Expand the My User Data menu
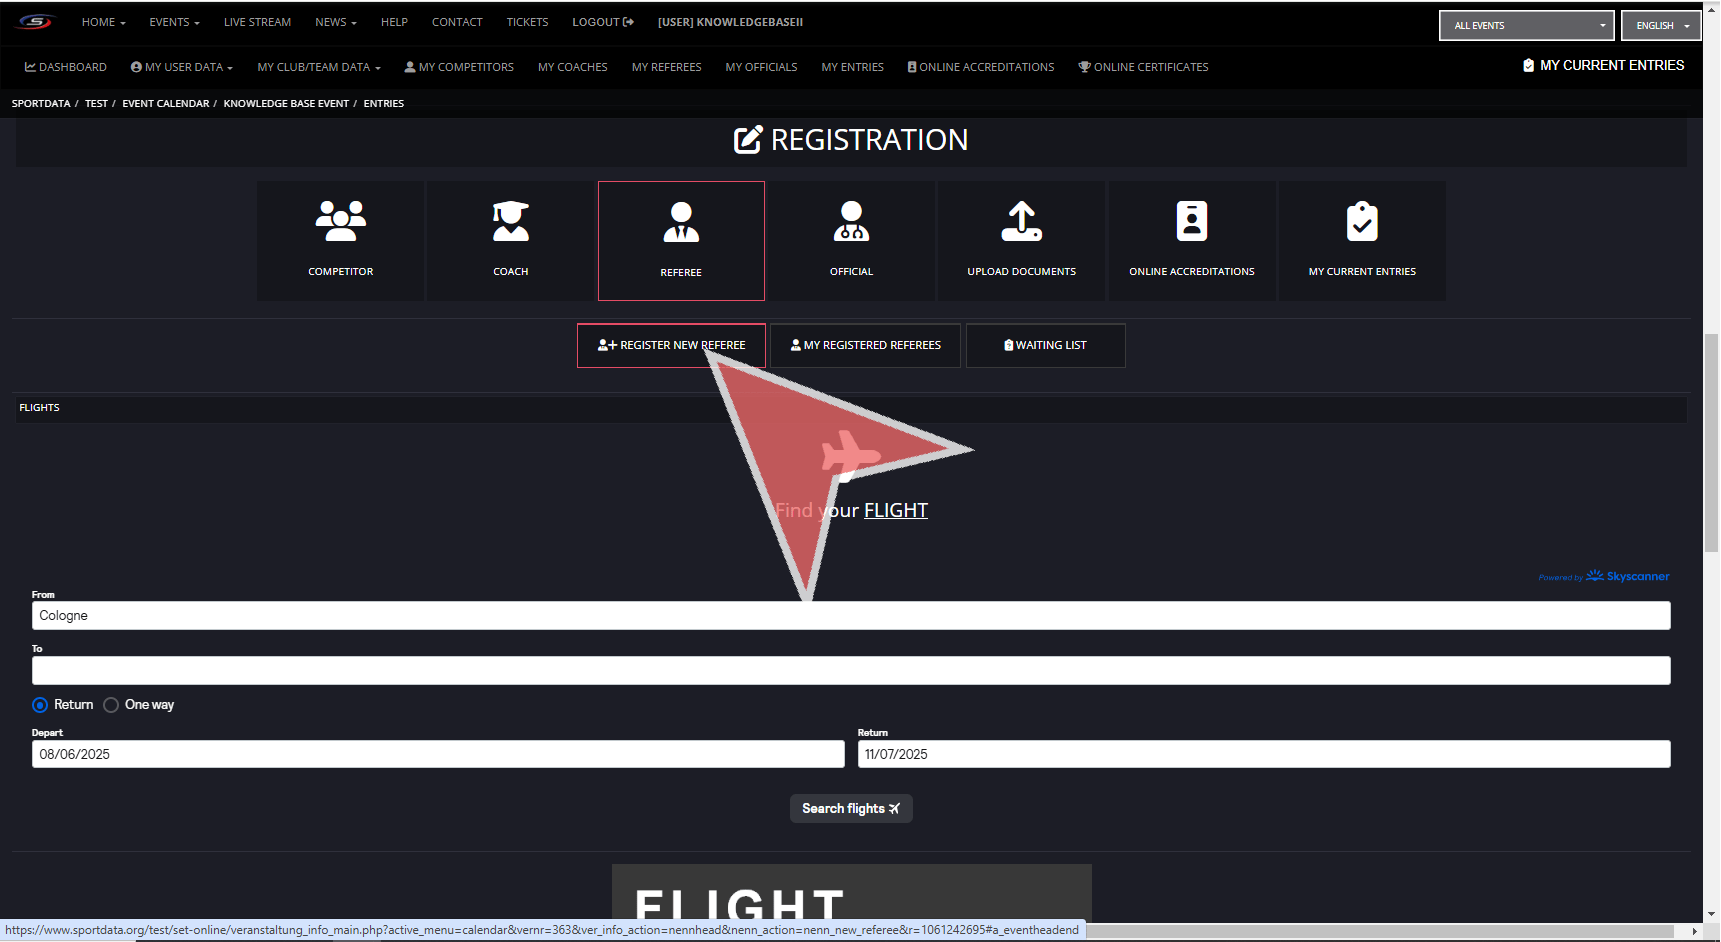Viewport: 1721px width, 942px height. point(182,67)
